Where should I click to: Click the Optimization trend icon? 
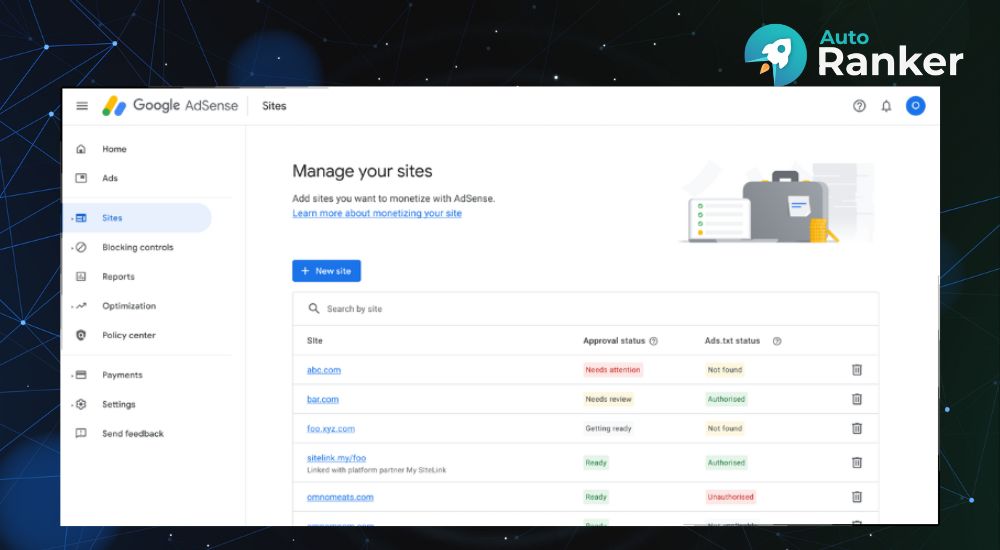coord(81,306)
